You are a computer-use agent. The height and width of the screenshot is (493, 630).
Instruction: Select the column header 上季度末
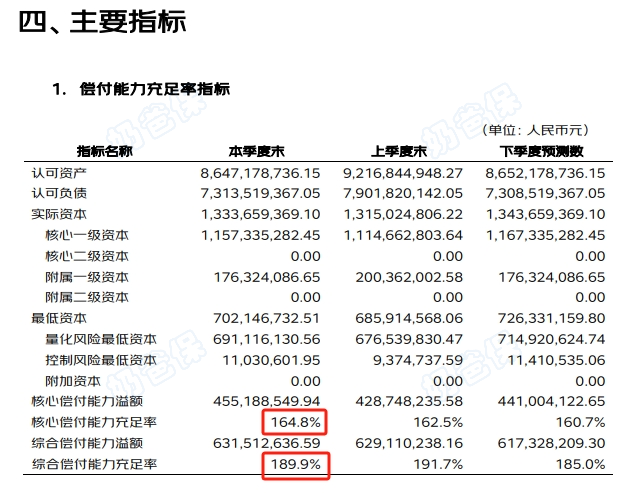pos(399,151)
